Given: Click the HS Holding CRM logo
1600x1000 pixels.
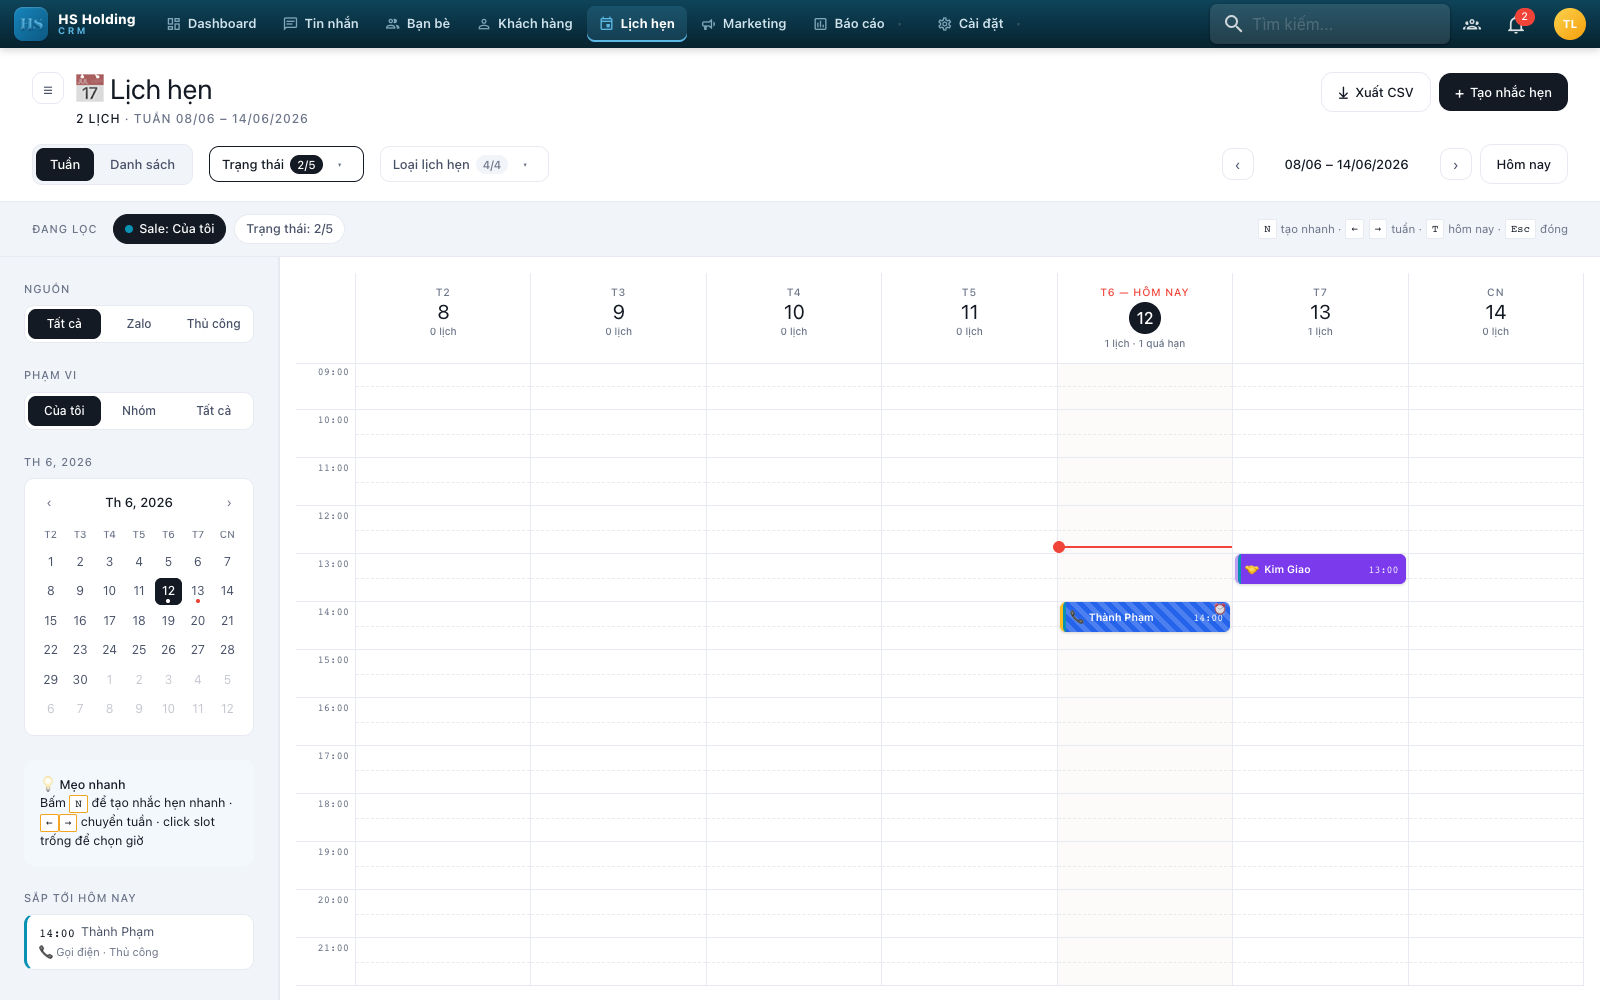Looking at the screenshot, I should (x=76, y=23).
